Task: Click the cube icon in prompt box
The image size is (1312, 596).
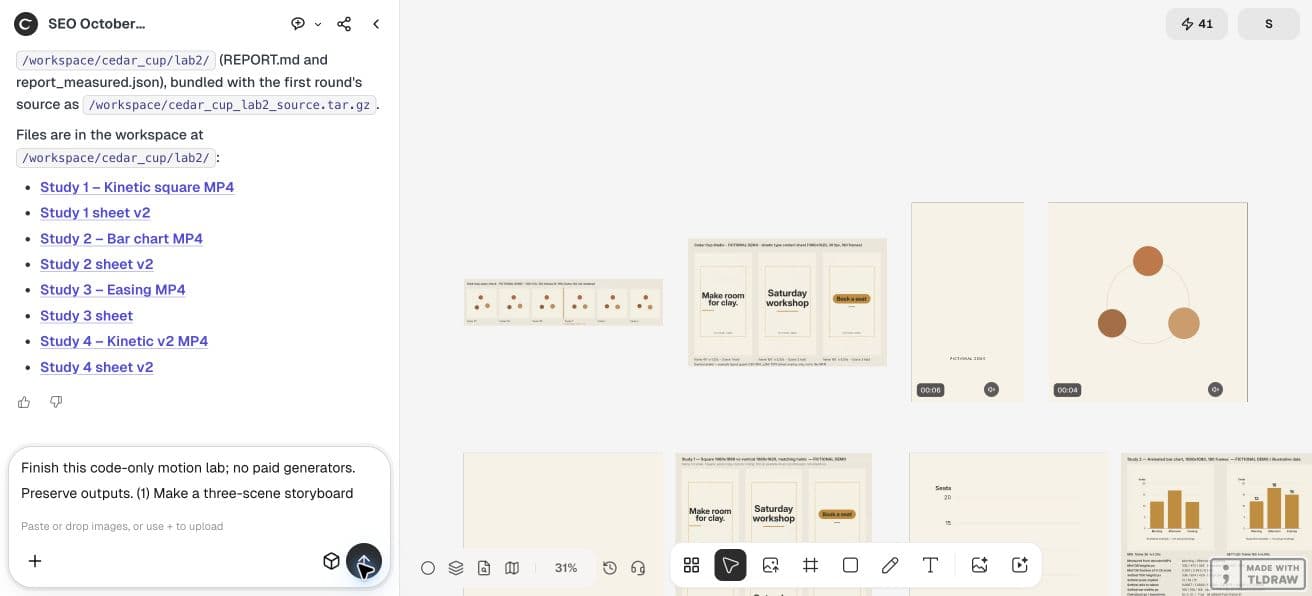Action: point(331,561)
